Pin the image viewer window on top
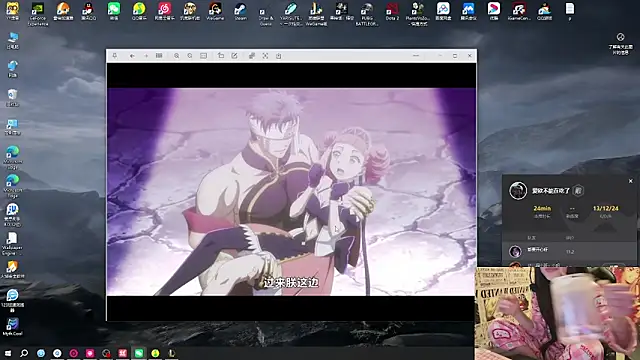The height and width of the screenshot is (360, 640). pos(115,56)
